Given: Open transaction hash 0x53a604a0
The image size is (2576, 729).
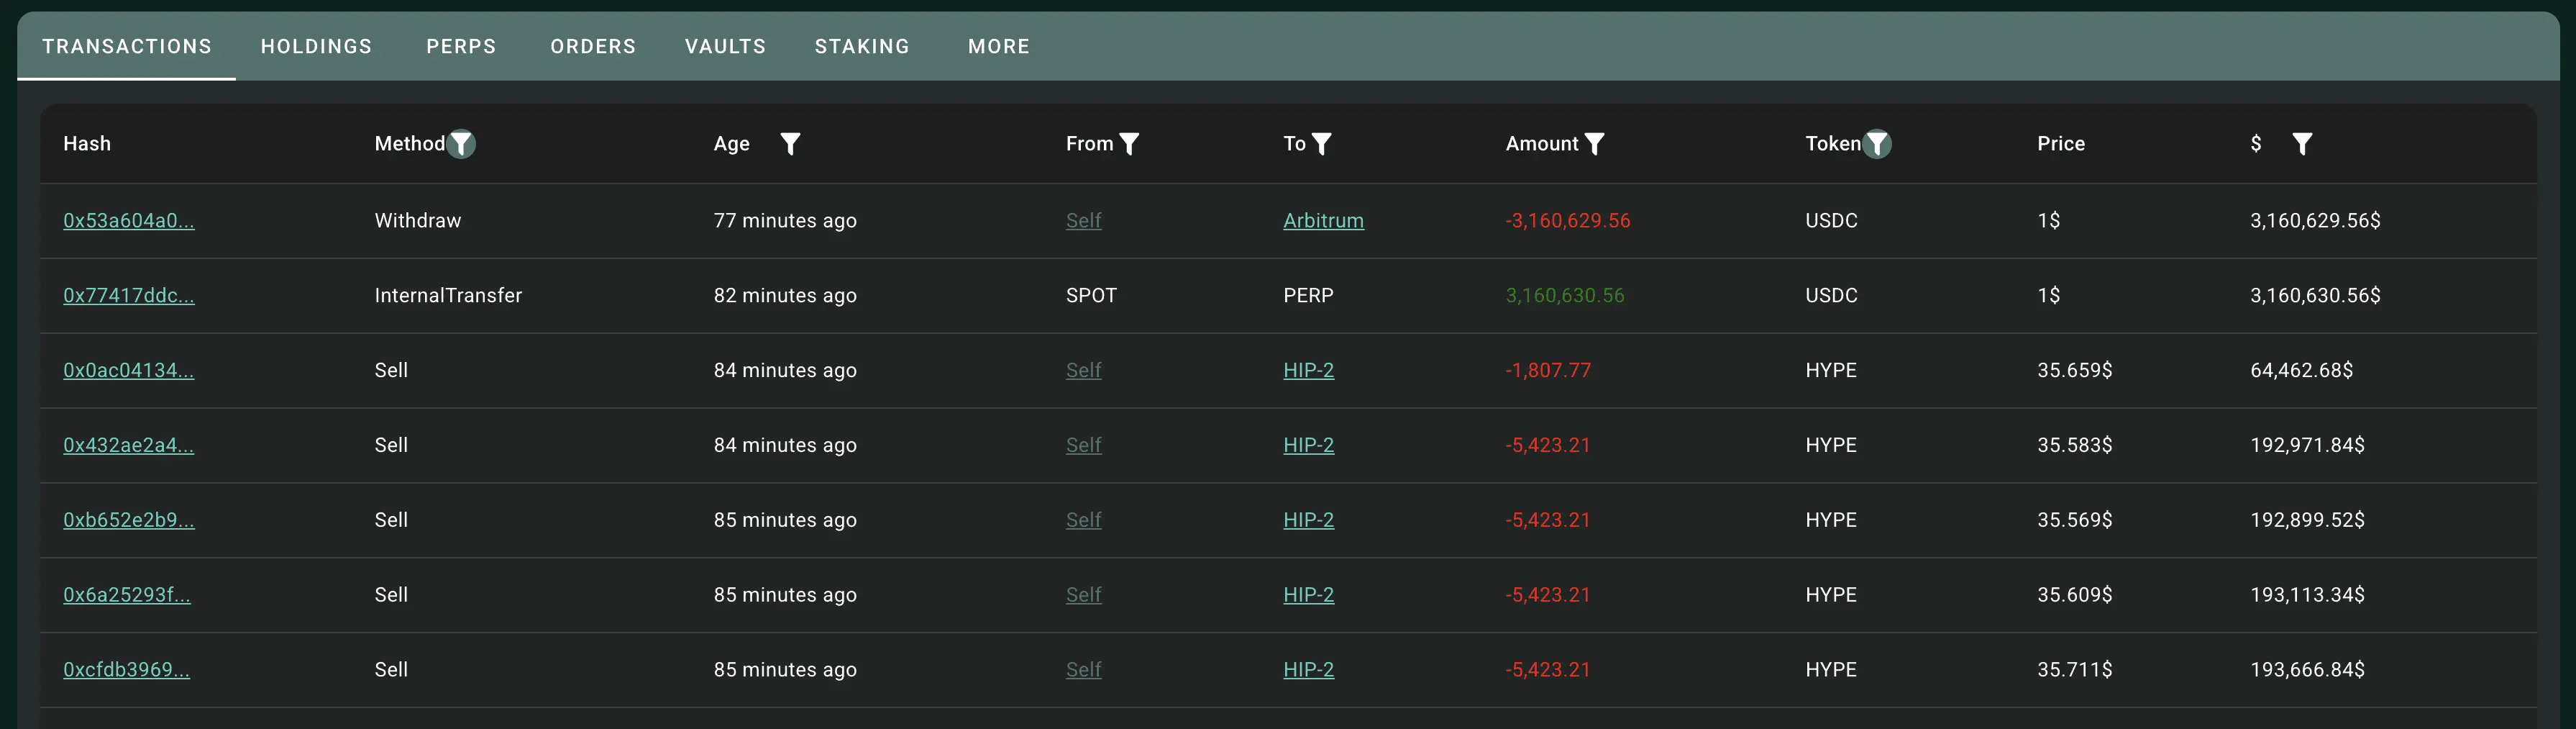Looking at the screenshot, I should tap(129, 221).
